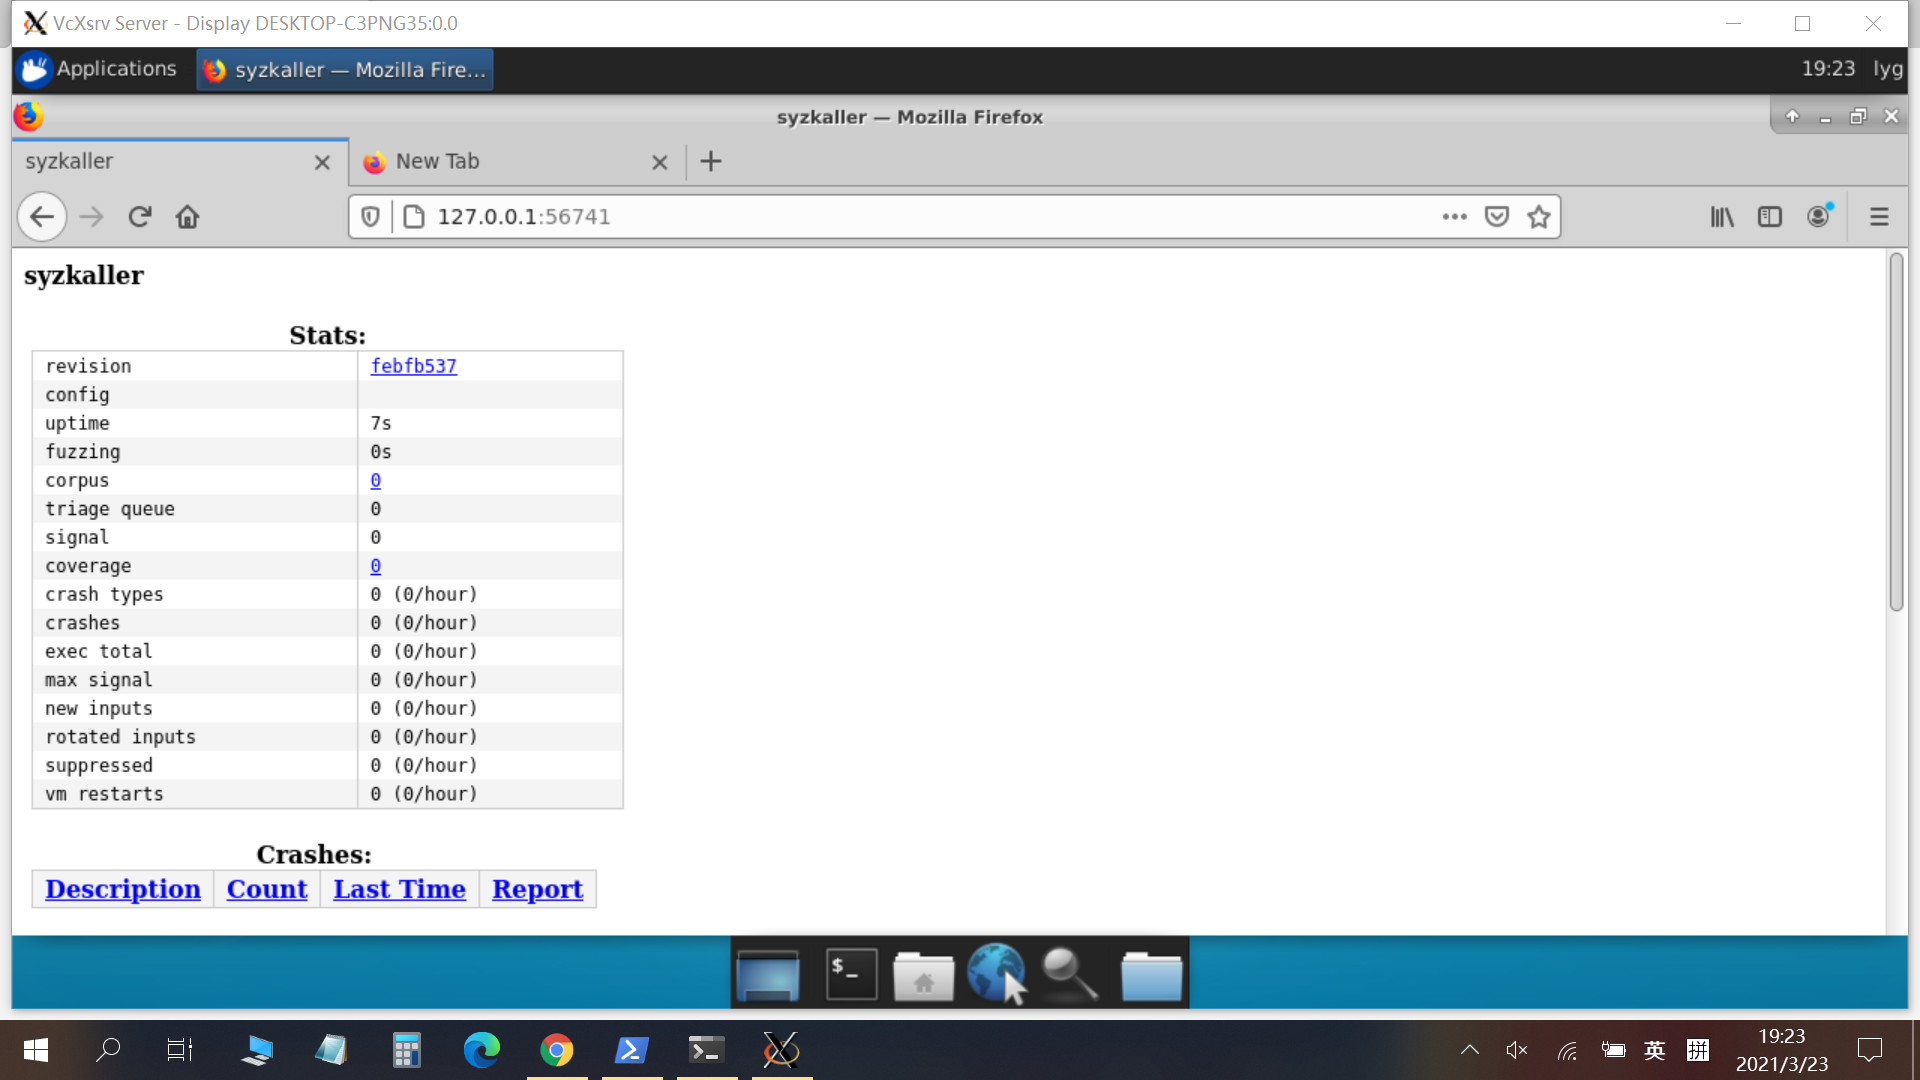The width and height of the screenshot is (1920, 1080).
Task: Expand hidden icons in the system tray
Action: click(x=1469, y=1050)
